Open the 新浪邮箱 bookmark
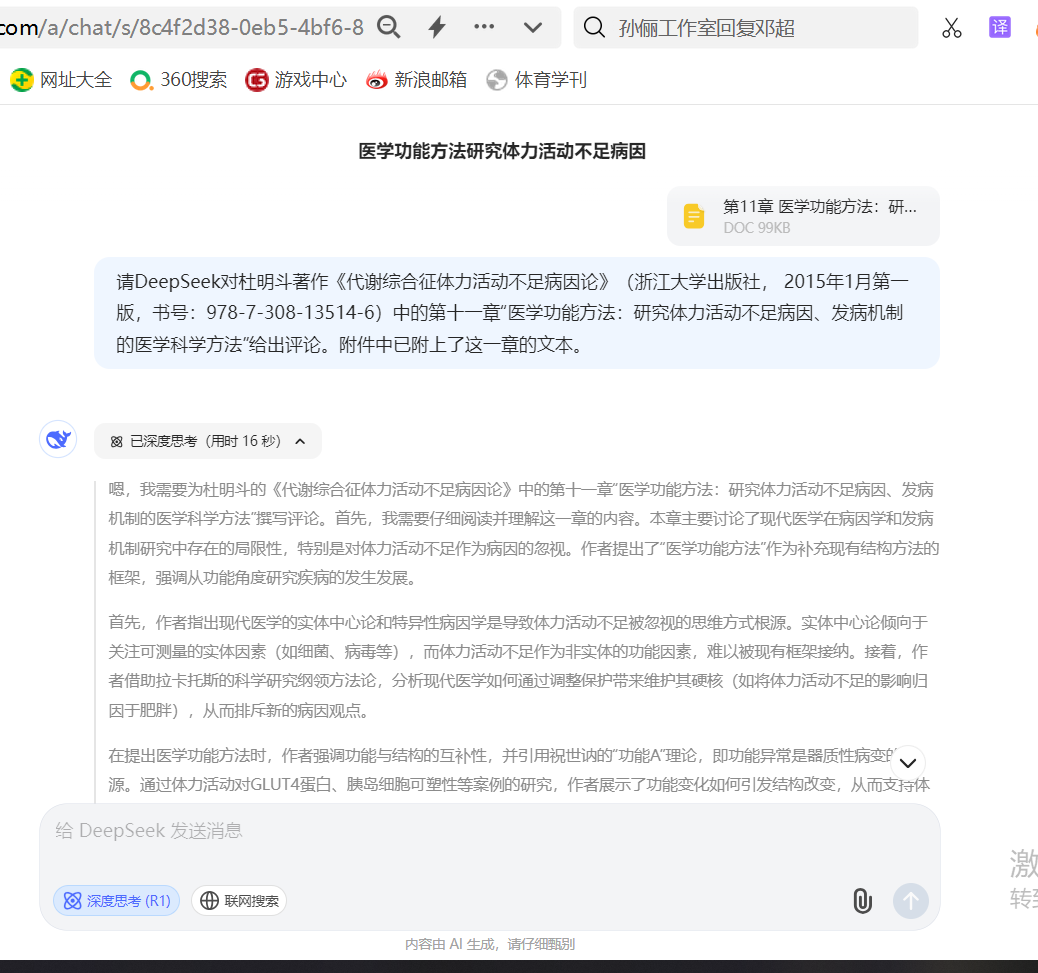 416,80
